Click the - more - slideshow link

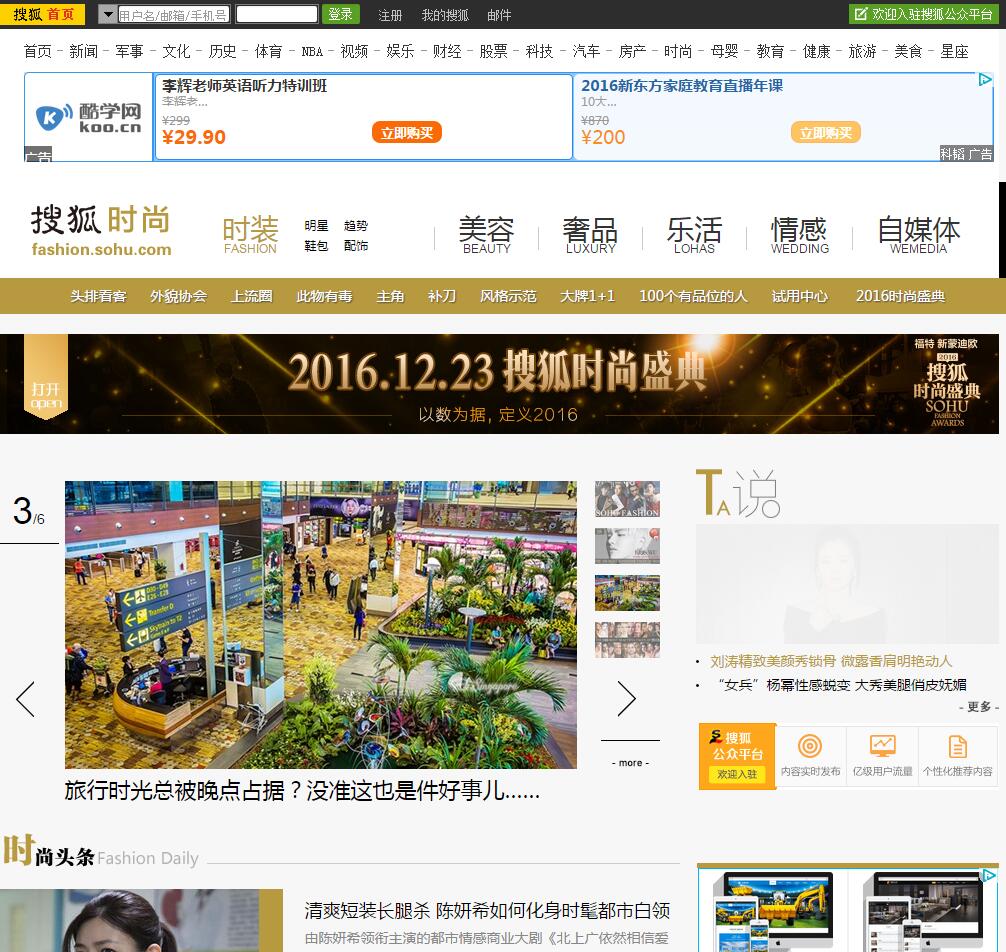[630, 763]
